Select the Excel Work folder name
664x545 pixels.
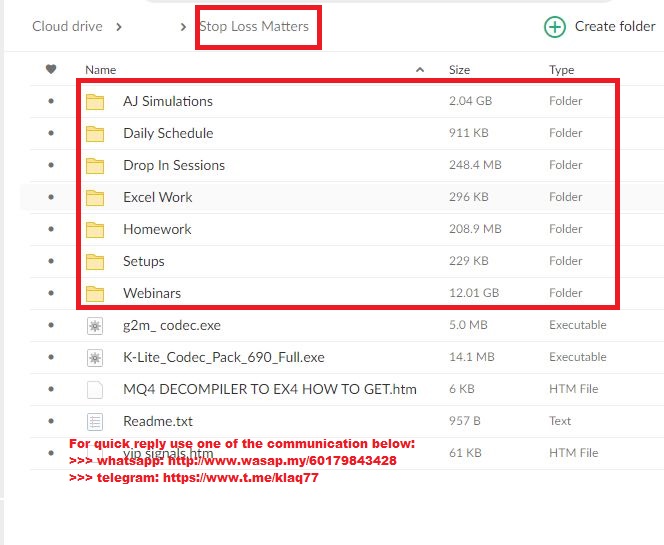click(x=158, y=197)
